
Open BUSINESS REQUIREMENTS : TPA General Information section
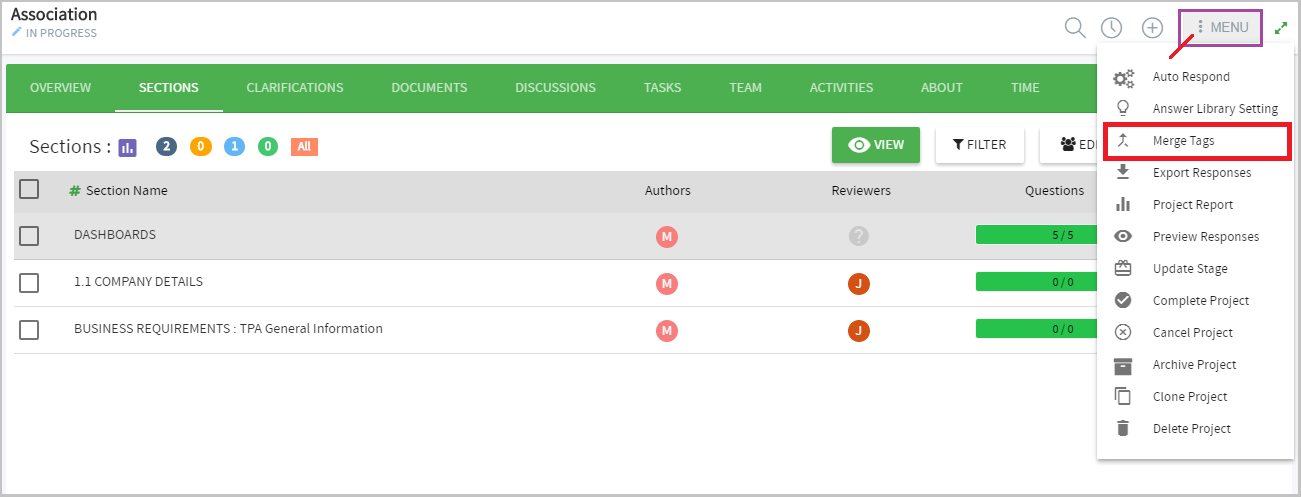click(228, 329)
